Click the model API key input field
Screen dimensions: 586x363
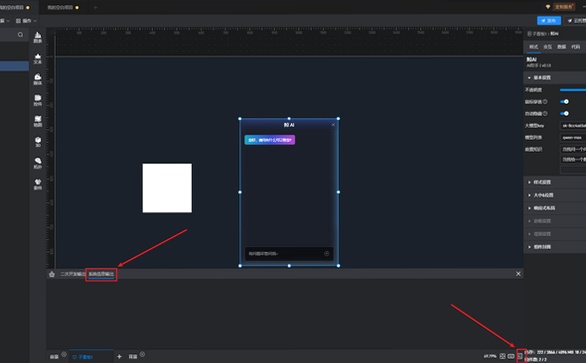click(573, 126)
